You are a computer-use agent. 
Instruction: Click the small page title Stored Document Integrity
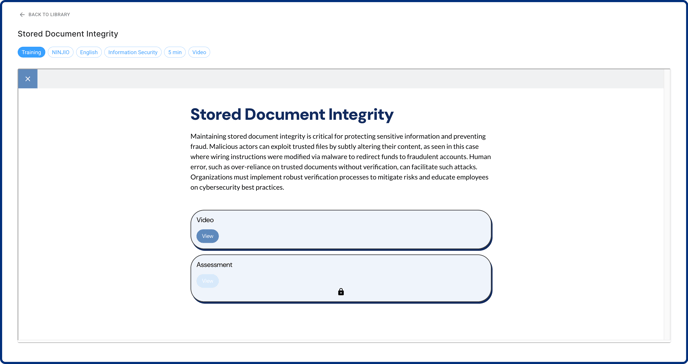(68, 34)
